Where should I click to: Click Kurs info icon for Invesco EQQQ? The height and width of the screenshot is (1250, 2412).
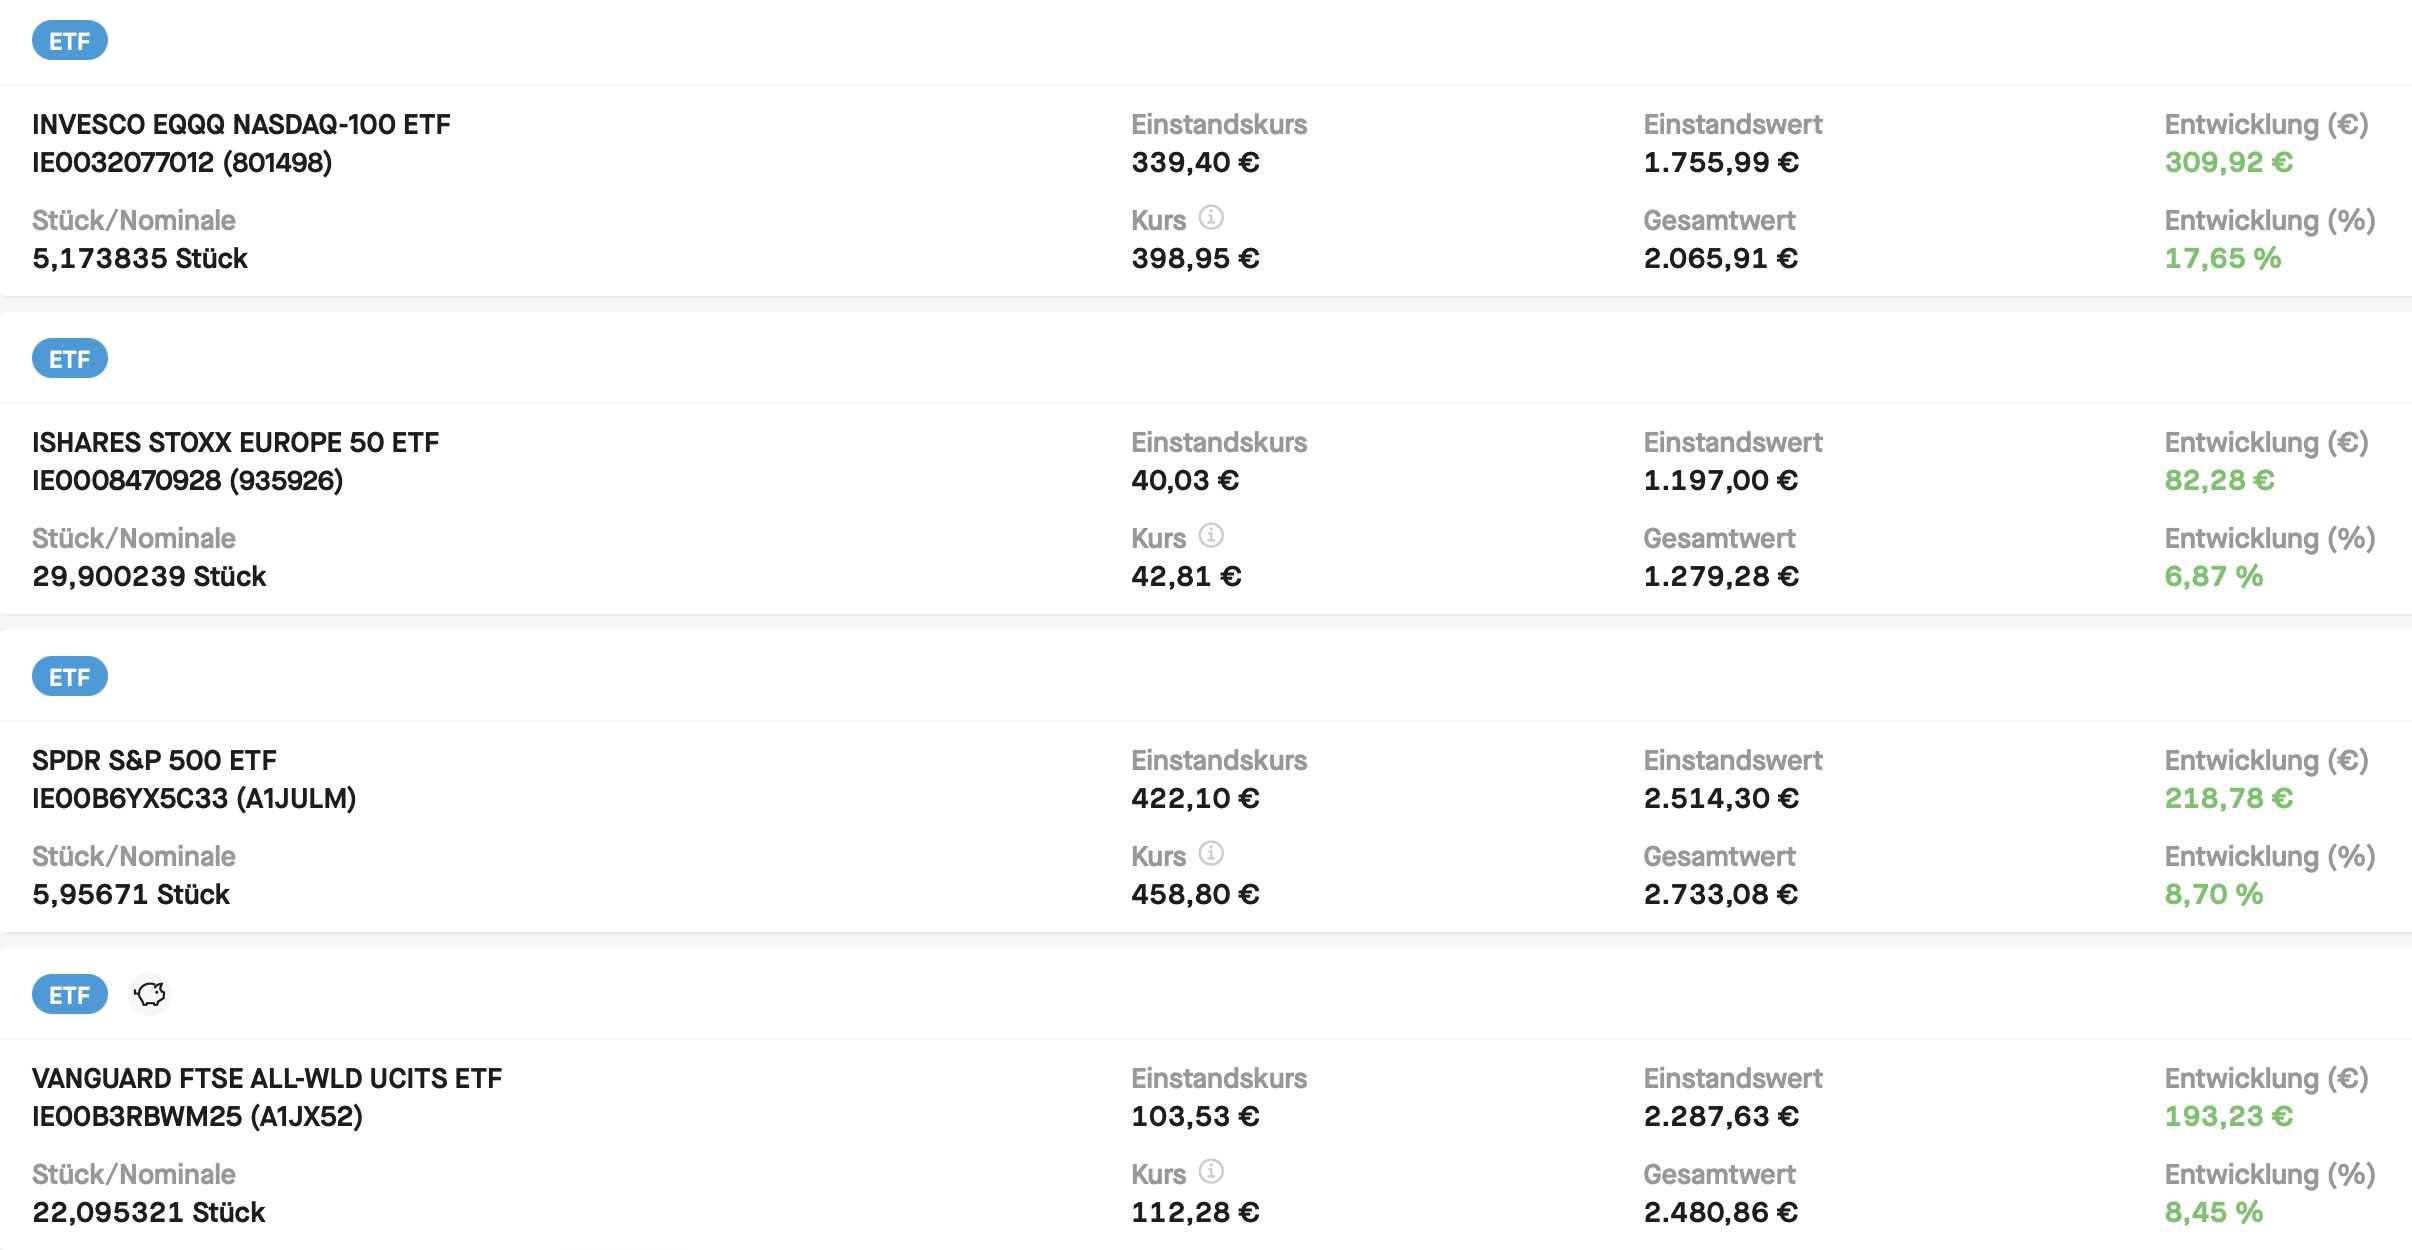(1211, 217)
